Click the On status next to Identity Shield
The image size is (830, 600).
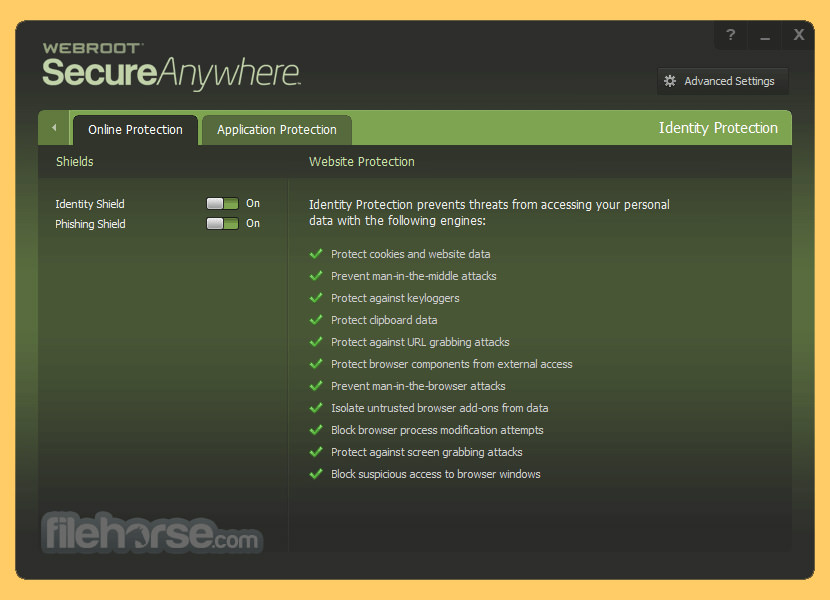pyautogui.click(x=253, y=203)
